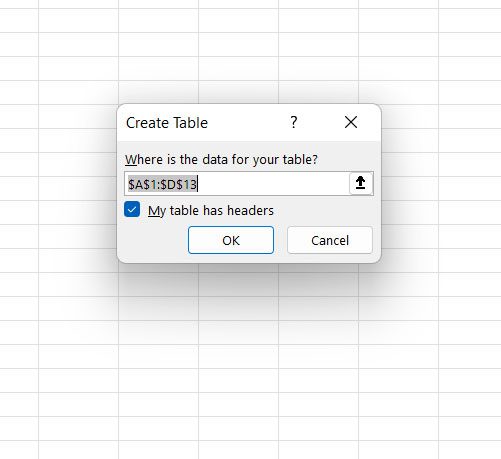Click the Collapse Dialog up-arrow icon
Viewport: 501px width, 459px height.
pos(360,183)
